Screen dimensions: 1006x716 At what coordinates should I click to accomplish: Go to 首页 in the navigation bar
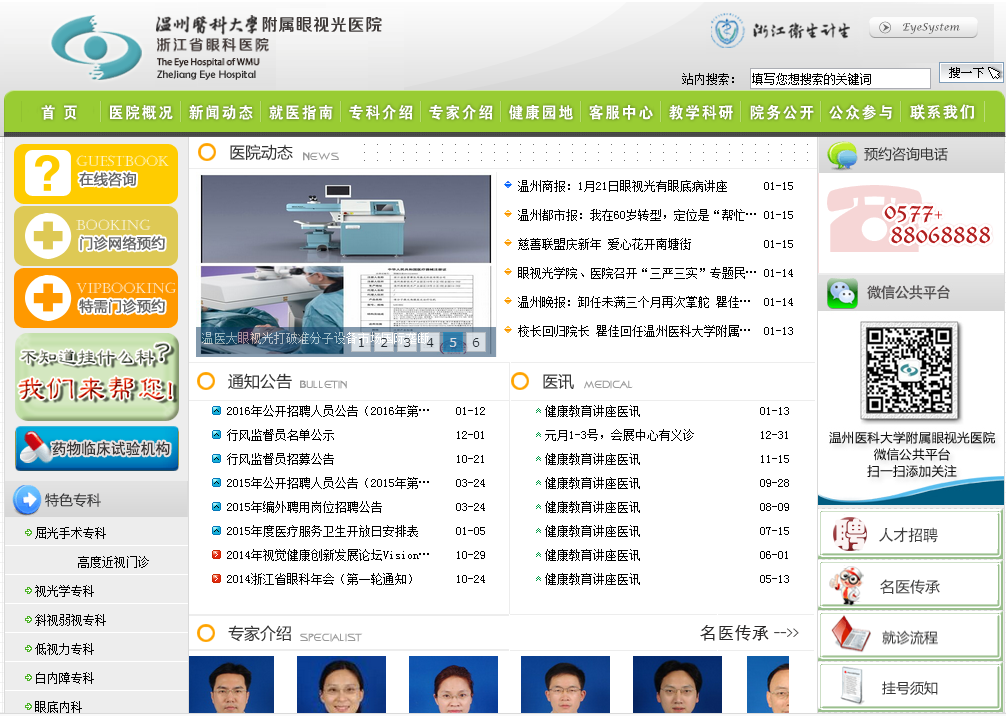pyautogui.click(x=60, y=113)
